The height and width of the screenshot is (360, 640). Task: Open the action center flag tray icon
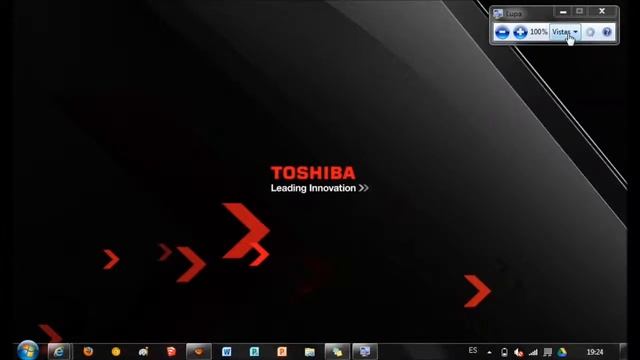pos(548,352)
